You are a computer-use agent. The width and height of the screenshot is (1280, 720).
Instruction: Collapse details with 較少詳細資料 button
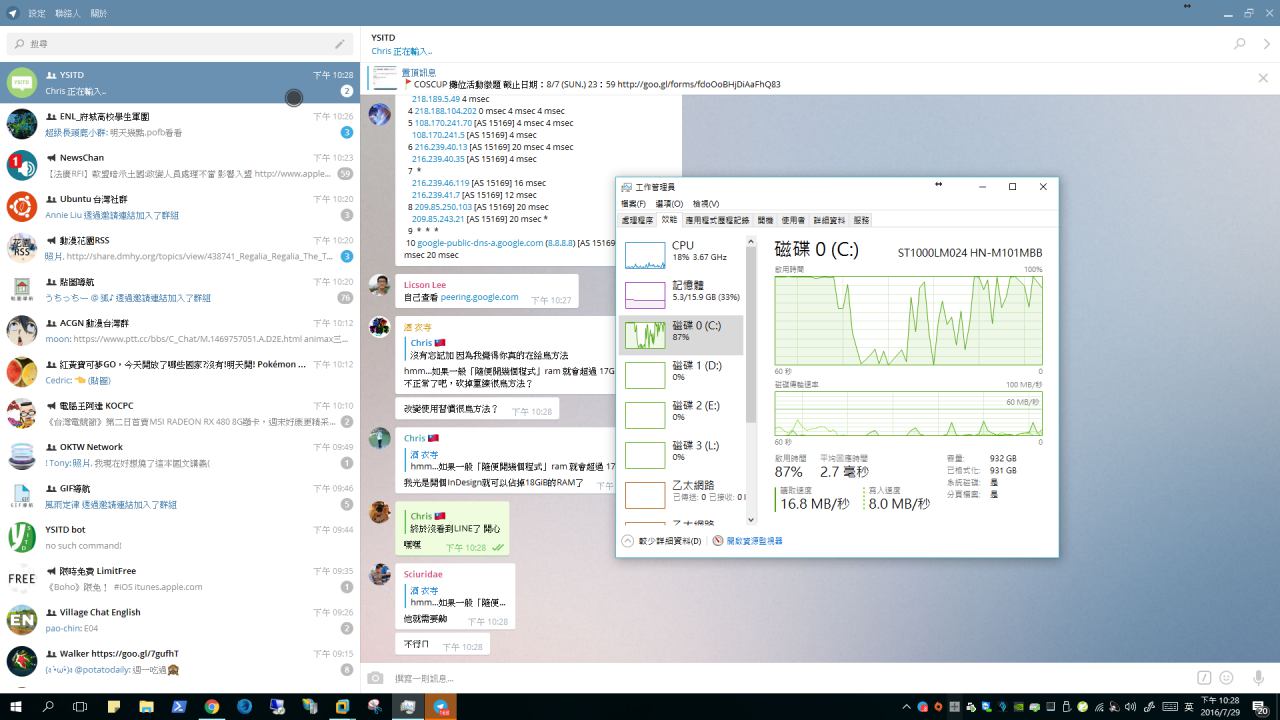(662, 541)
